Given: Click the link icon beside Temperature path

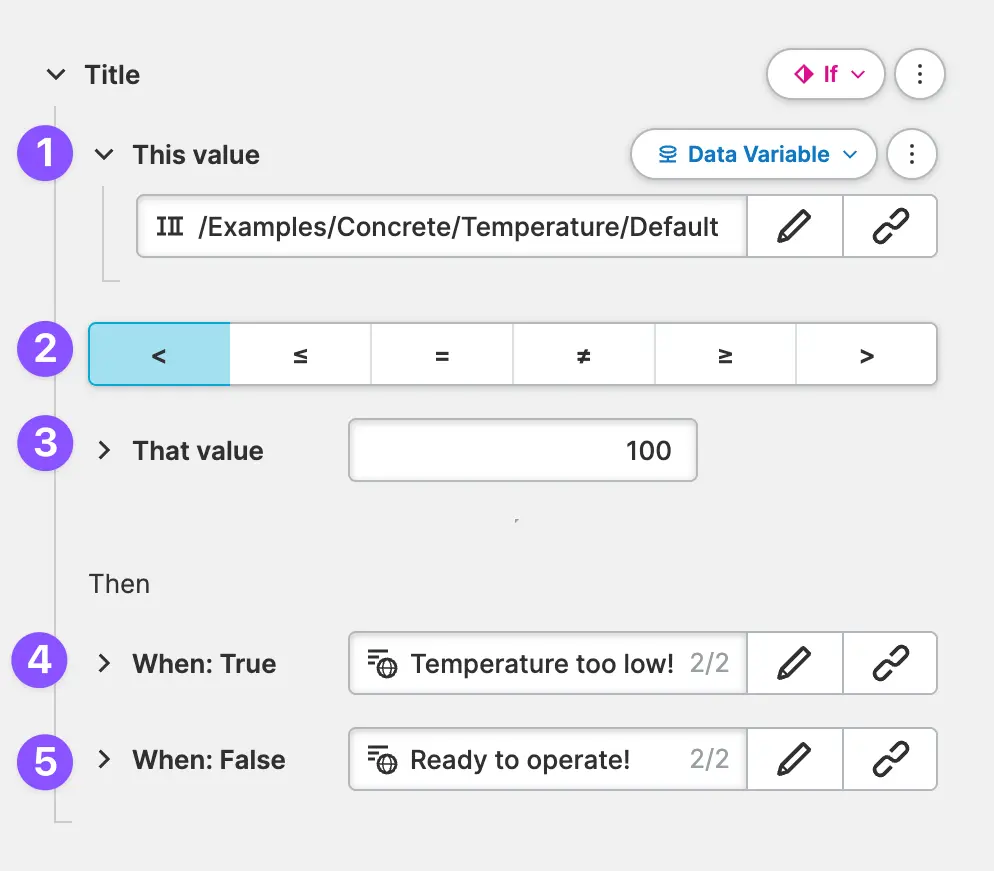Looking at the screenshot, I should (889, 227).
